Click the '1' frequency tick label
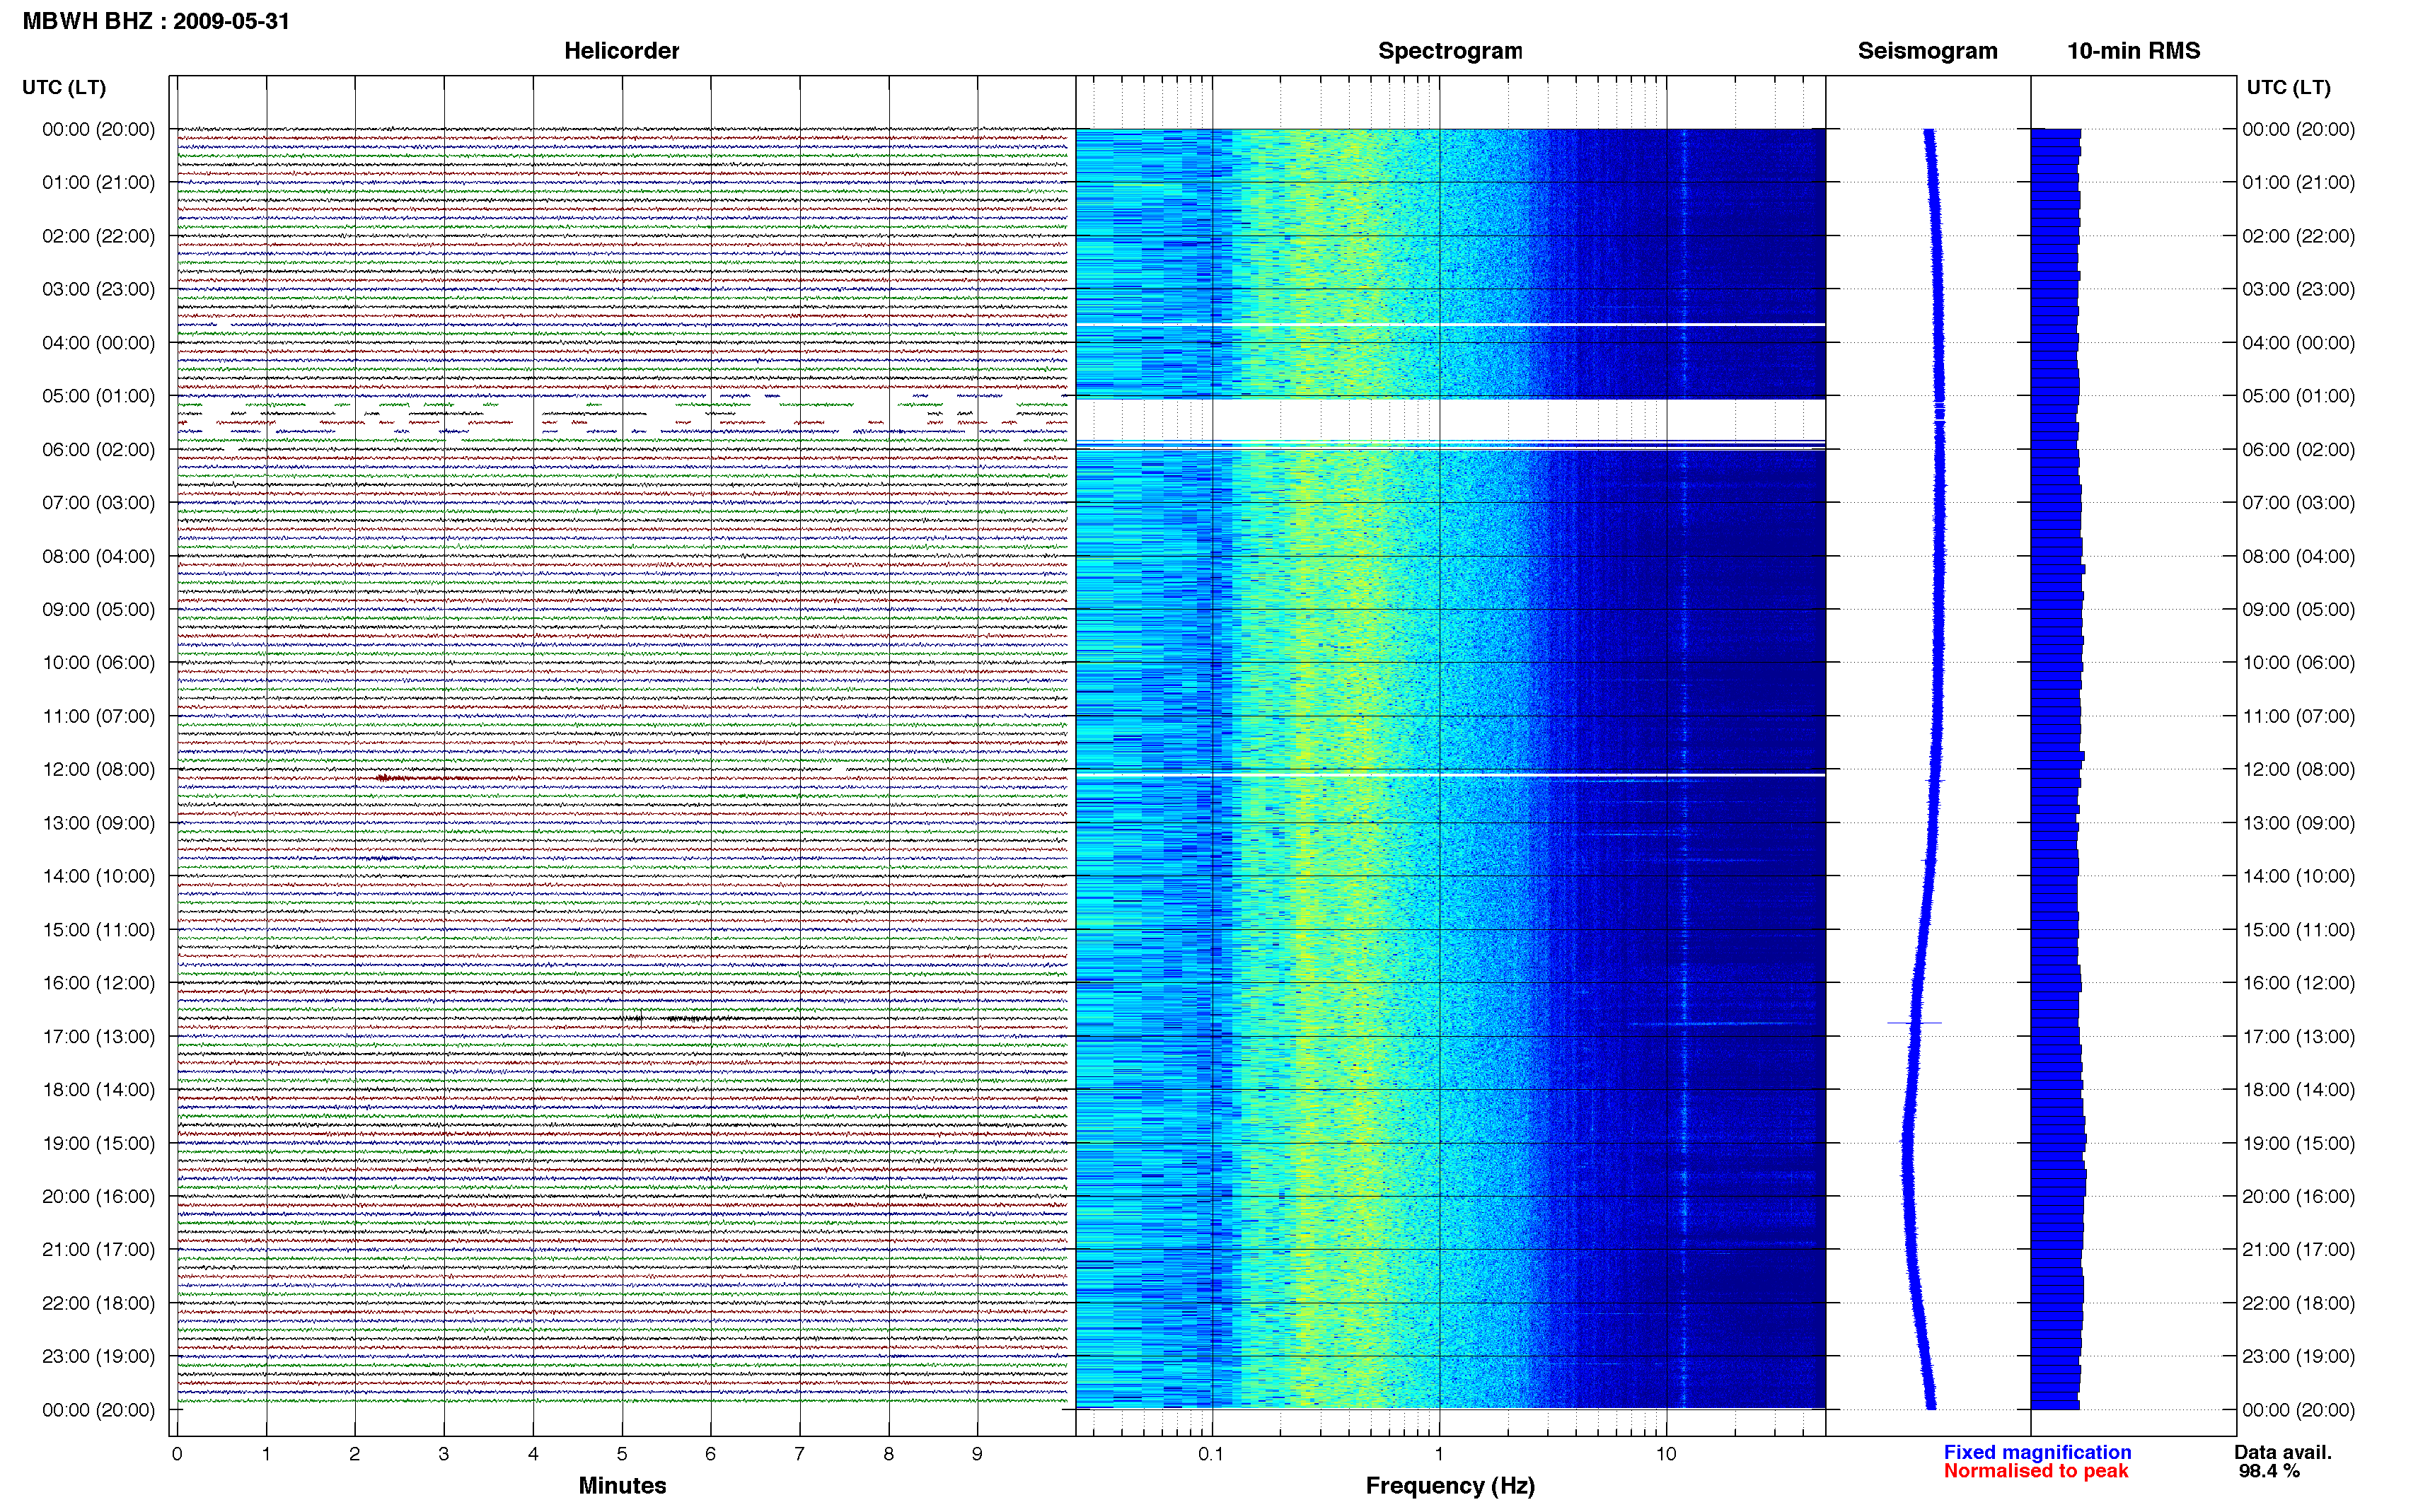The image size is (2418, 1512). [1439, 1454]
